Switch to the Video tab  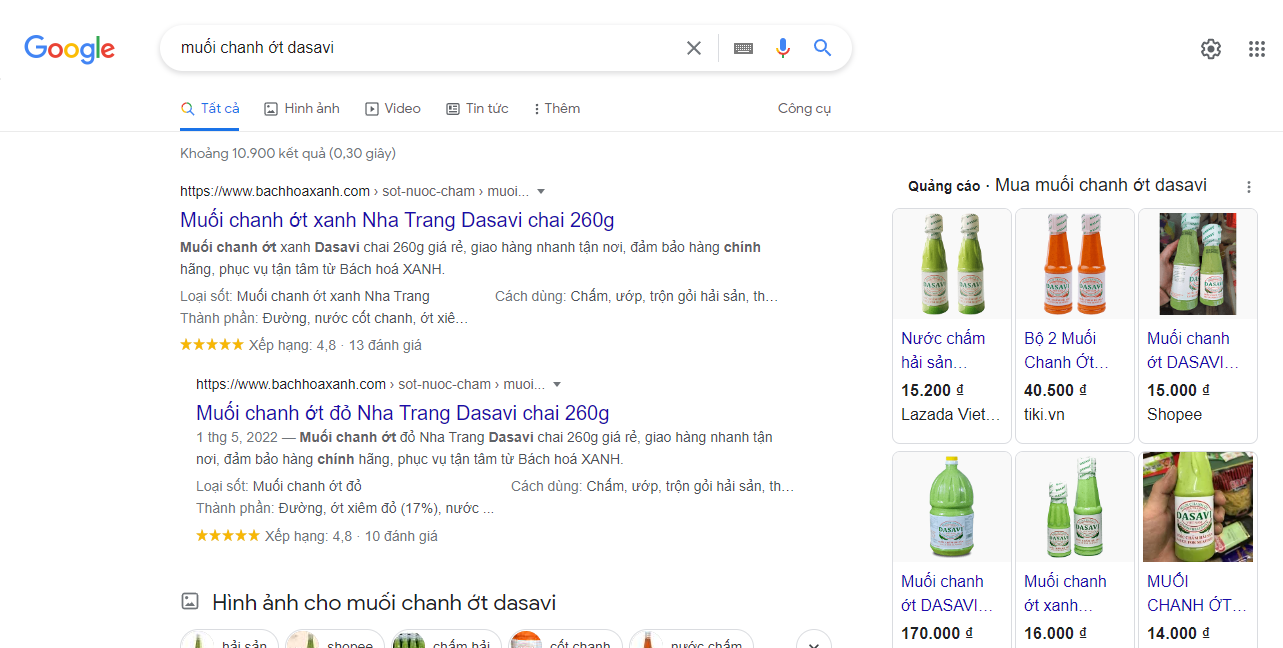click(x=393, y=108)
